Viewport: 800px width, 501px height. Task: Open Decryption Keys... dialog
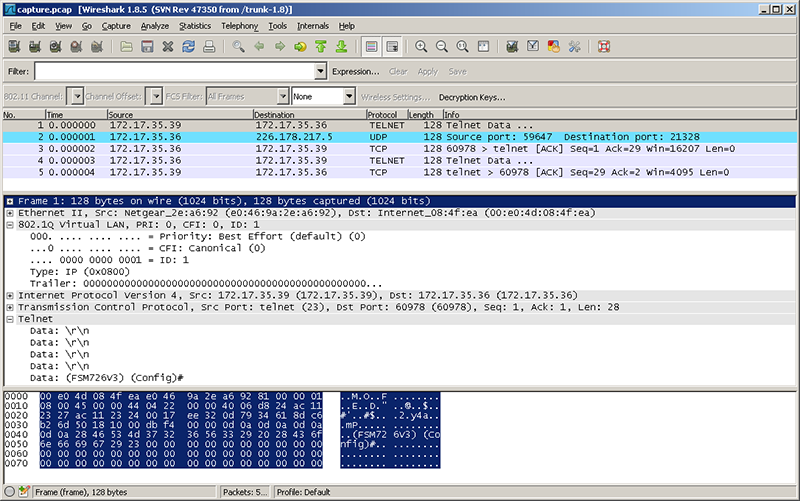[472, 97]
